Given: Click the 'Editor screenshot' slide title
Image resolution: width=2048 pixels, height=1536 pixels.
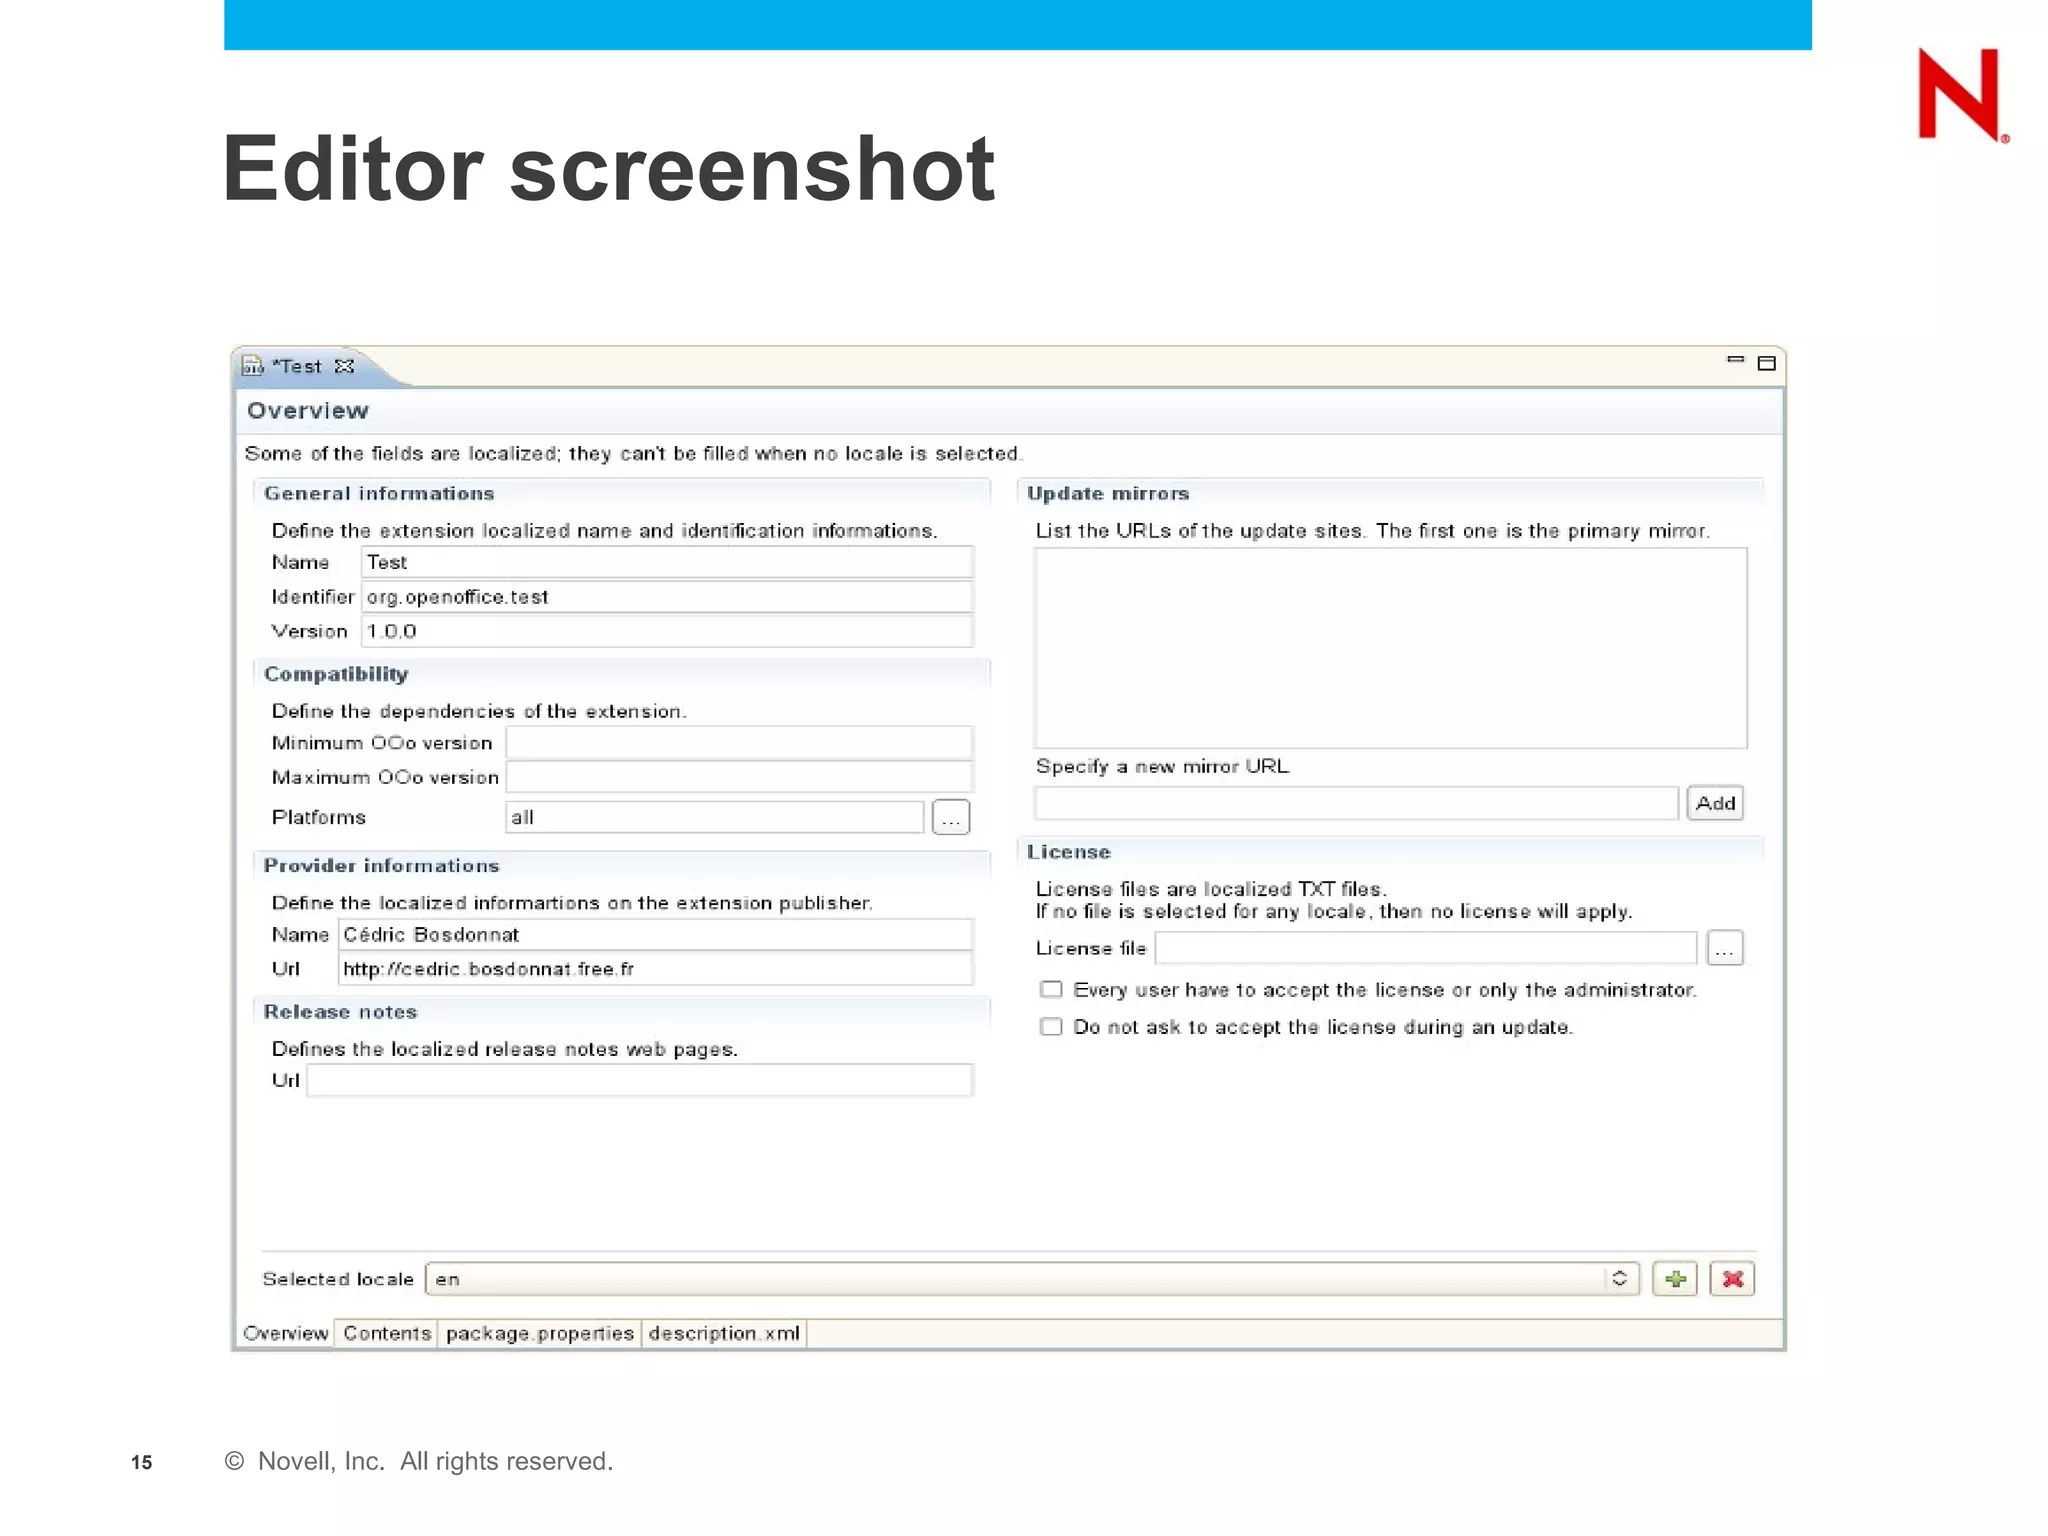Looking at the screenshot, I should (x=609, y=168).
